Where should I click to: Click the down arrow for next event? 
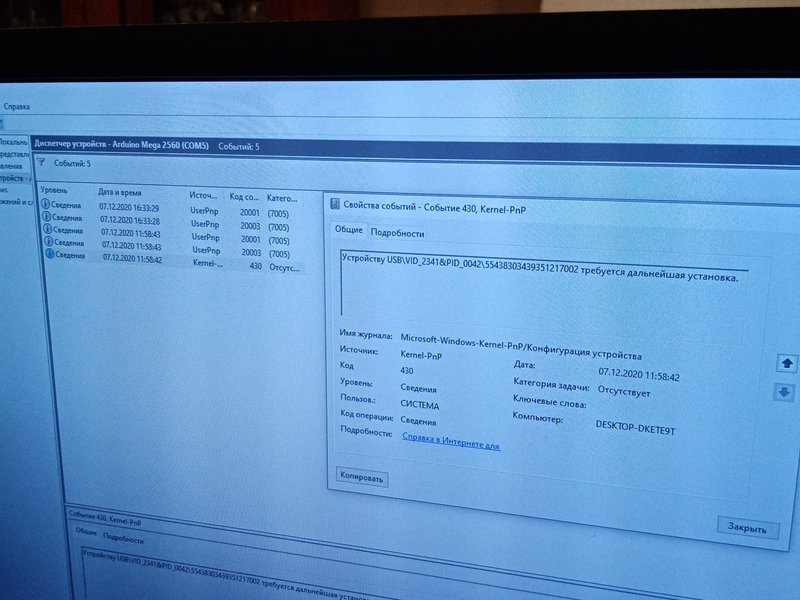coord(786,393)
